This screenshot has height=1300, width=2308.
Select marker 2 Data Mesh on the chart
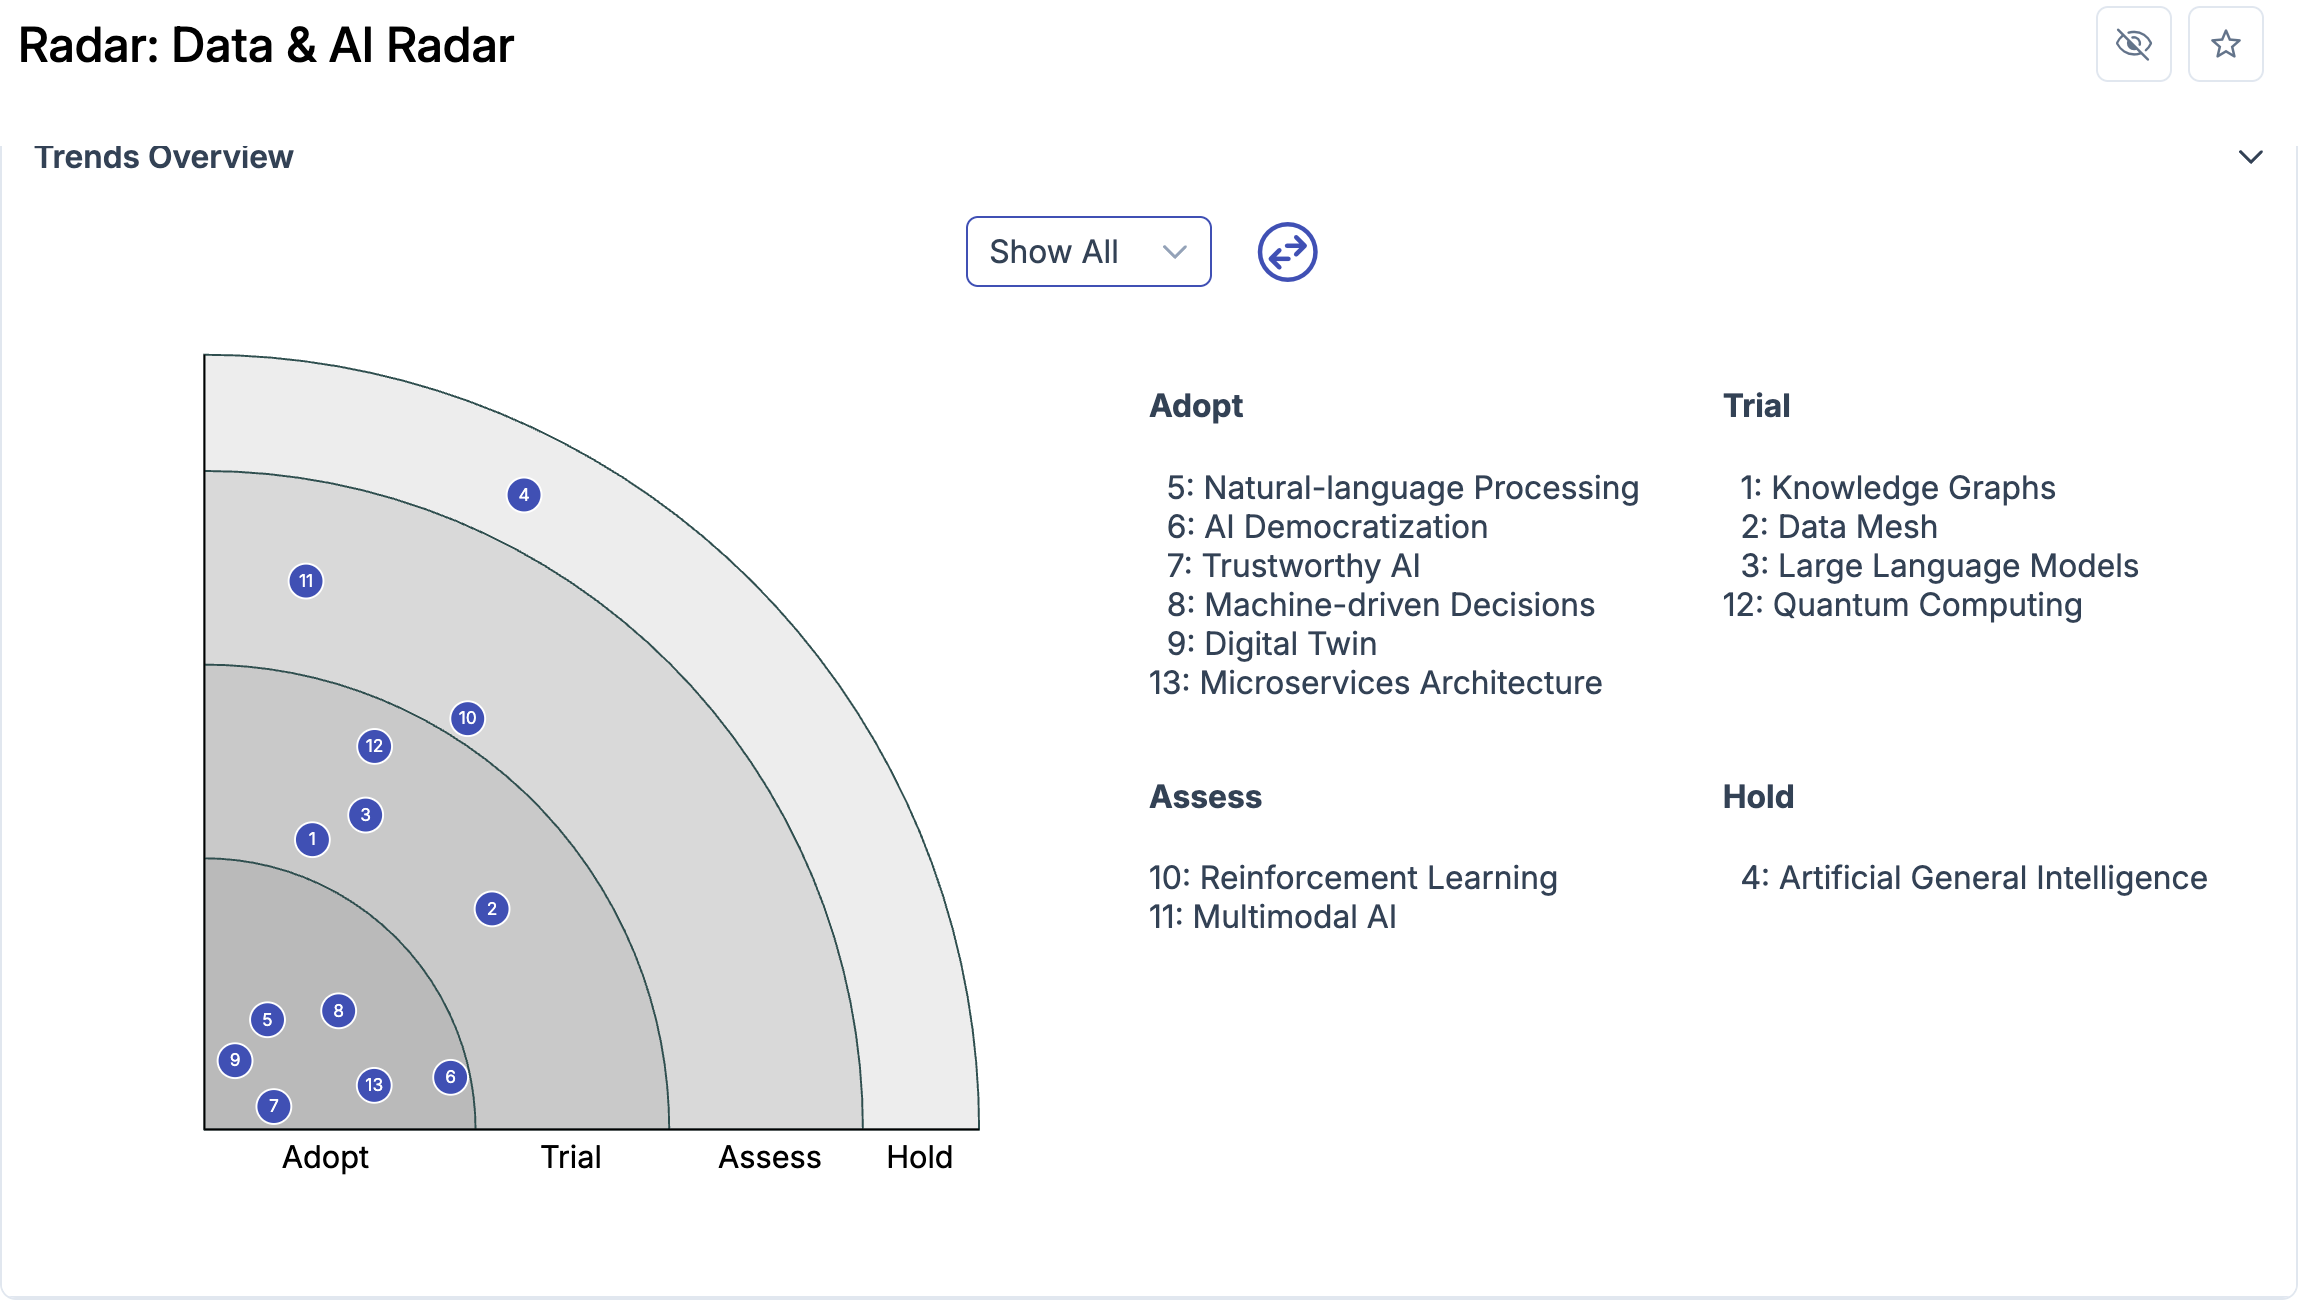[x=492, y=908]
